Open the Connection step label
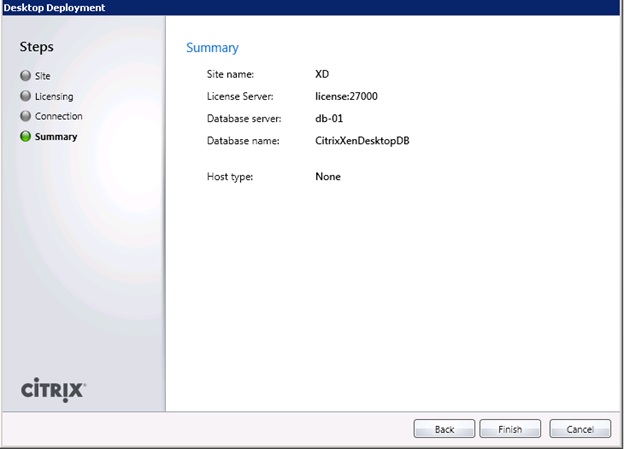Viewport: 624px width, 449px height. coord(59,116)
